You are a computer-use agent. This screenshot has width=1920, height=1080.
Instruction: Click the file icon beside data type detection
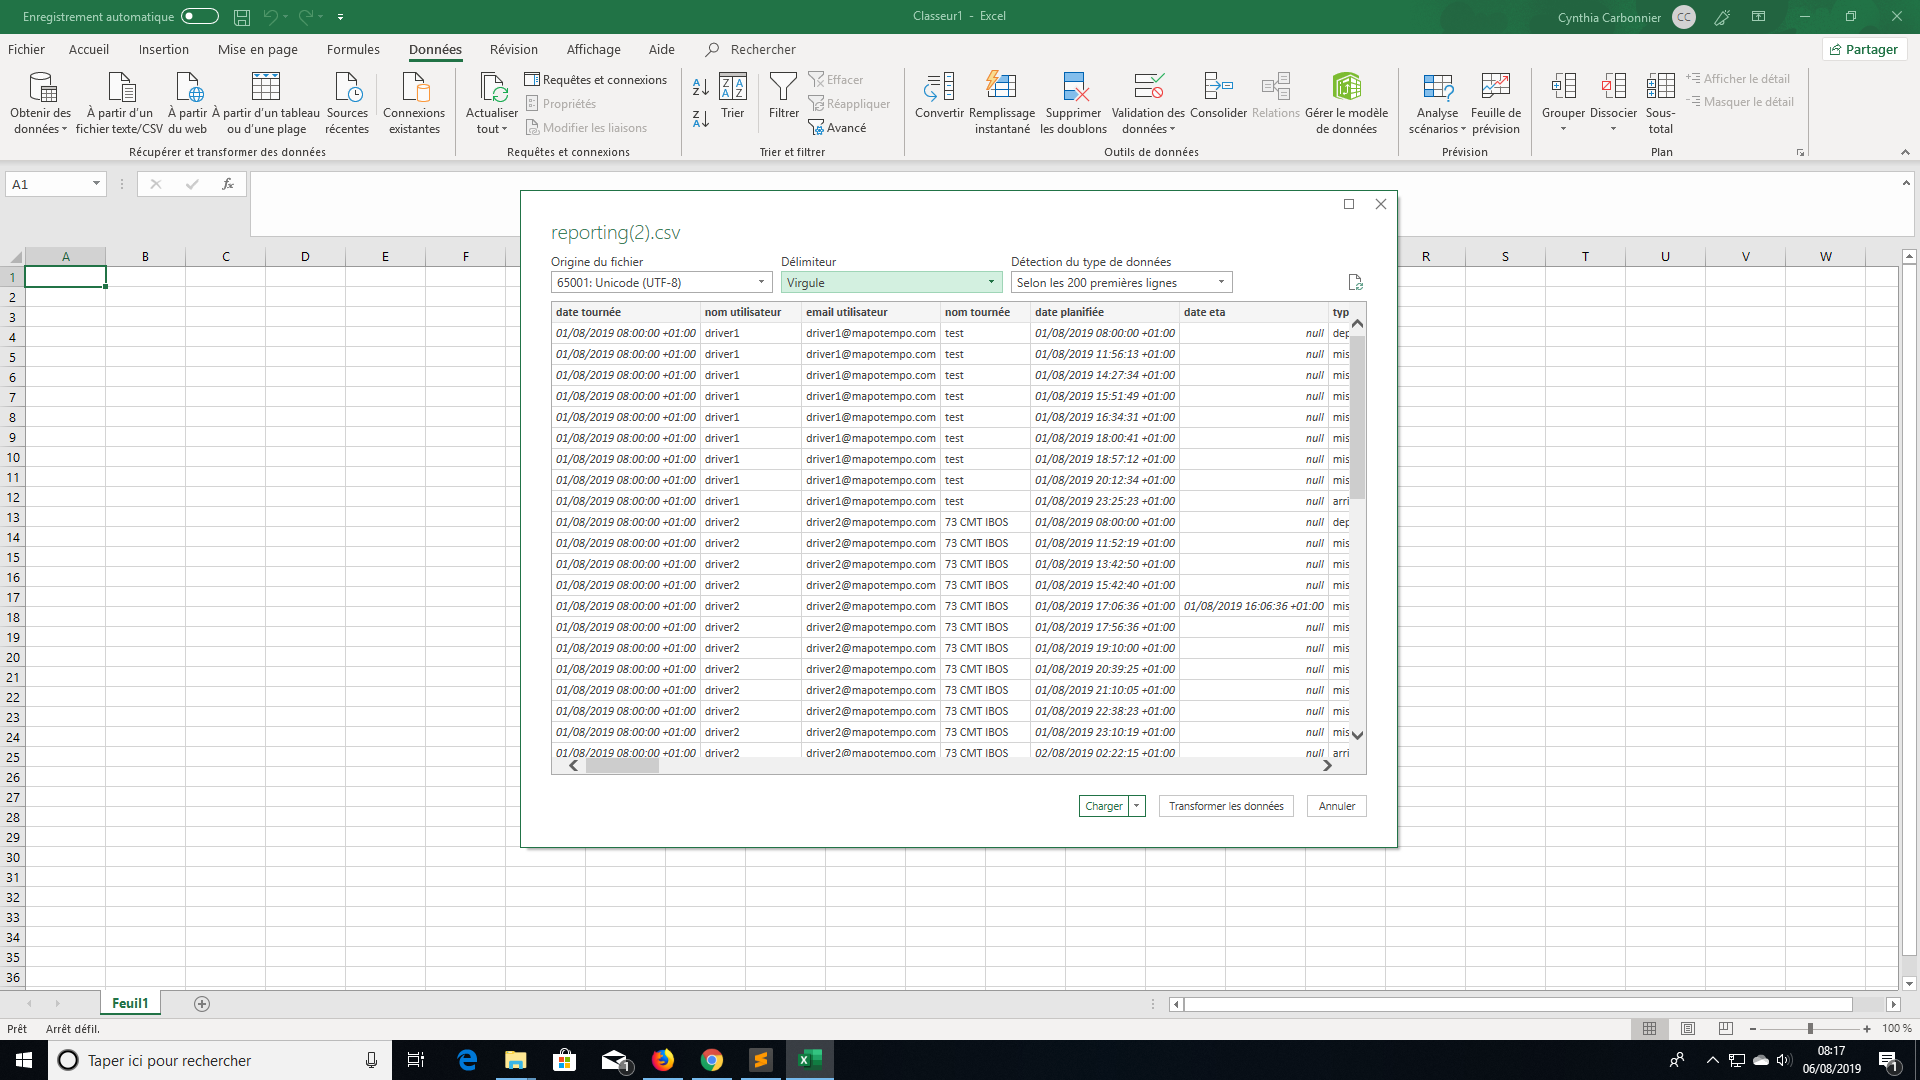(x=1355, y=282)
